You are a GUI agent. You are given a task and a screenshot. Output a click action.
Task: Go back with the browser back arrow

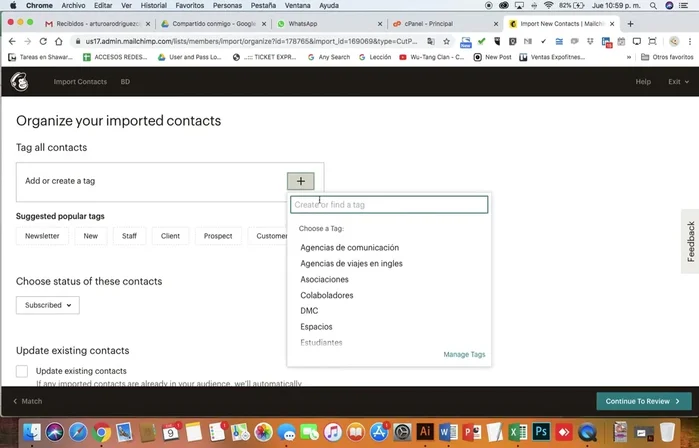tap(12, 41)
